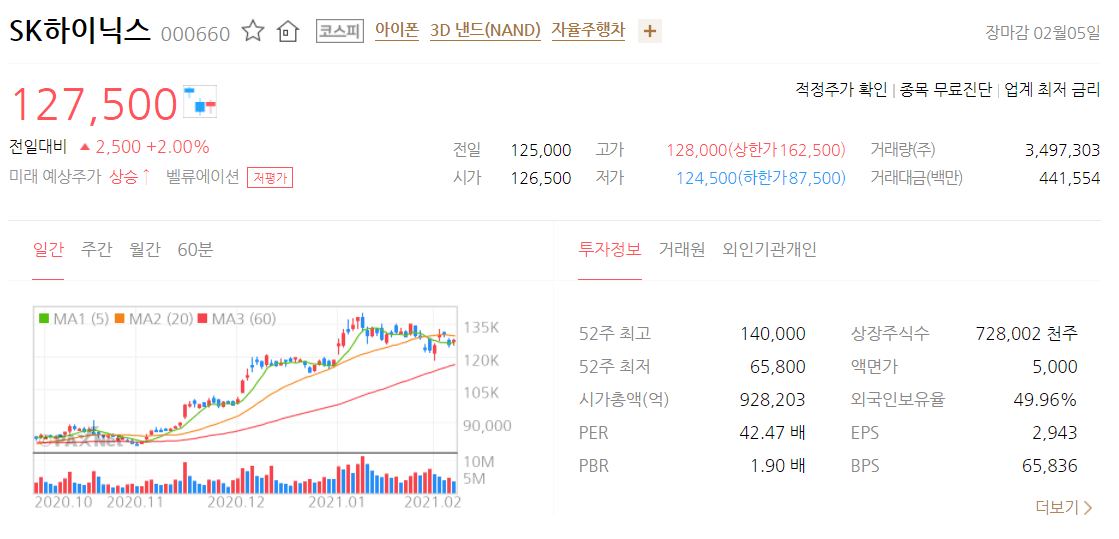Click the 외국인보유율 value 49.96%
This screenshot has width=1119, height=539.
1045,401
